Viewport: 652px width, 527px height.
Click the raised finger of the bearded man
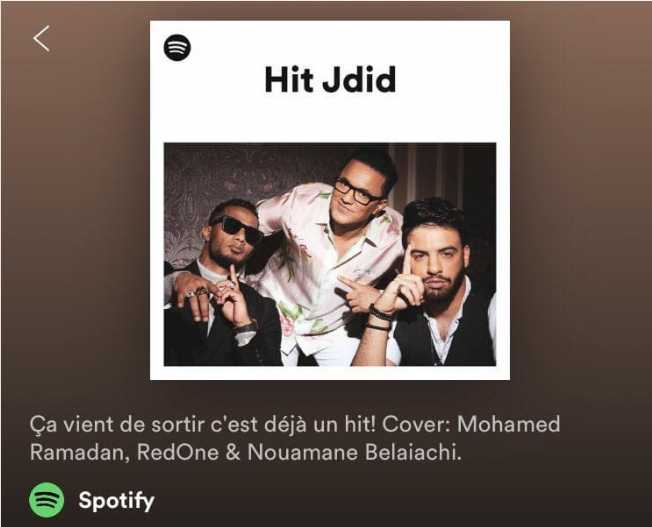tap(406, 261)
